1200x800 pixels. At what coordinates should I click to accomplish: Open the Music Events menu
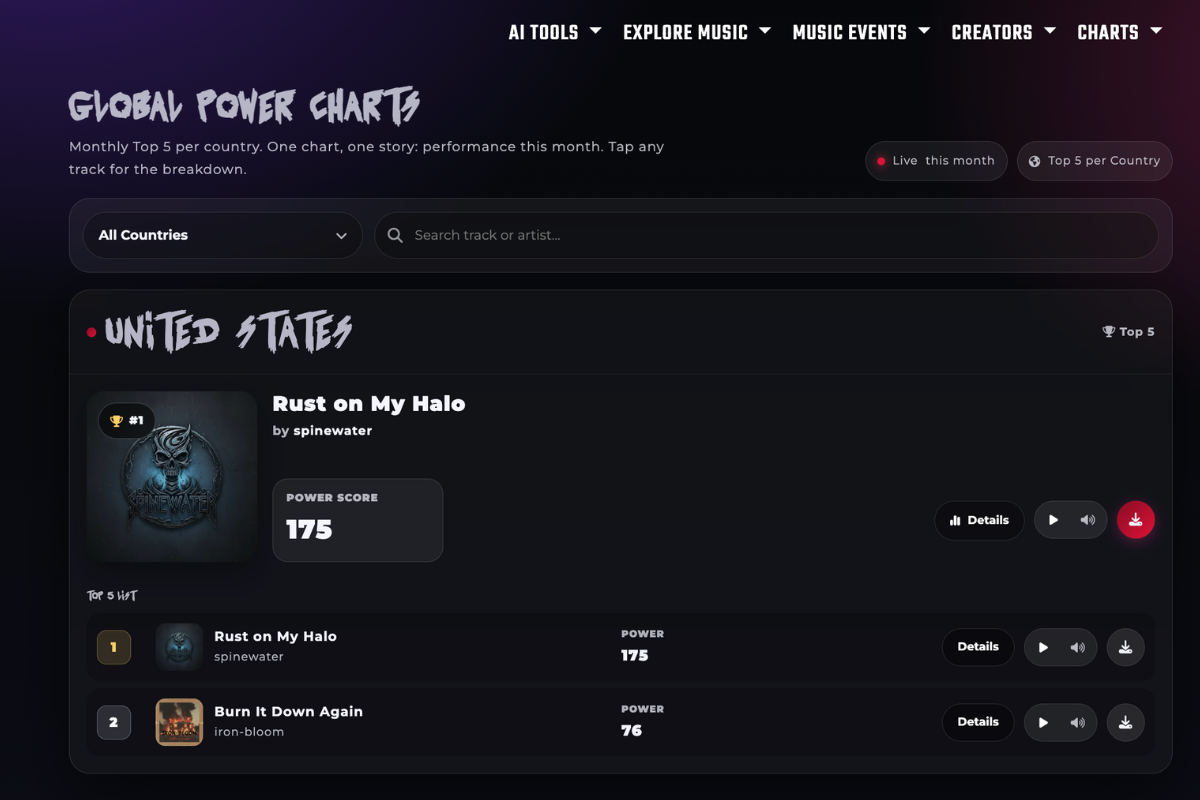coord(861,32)
